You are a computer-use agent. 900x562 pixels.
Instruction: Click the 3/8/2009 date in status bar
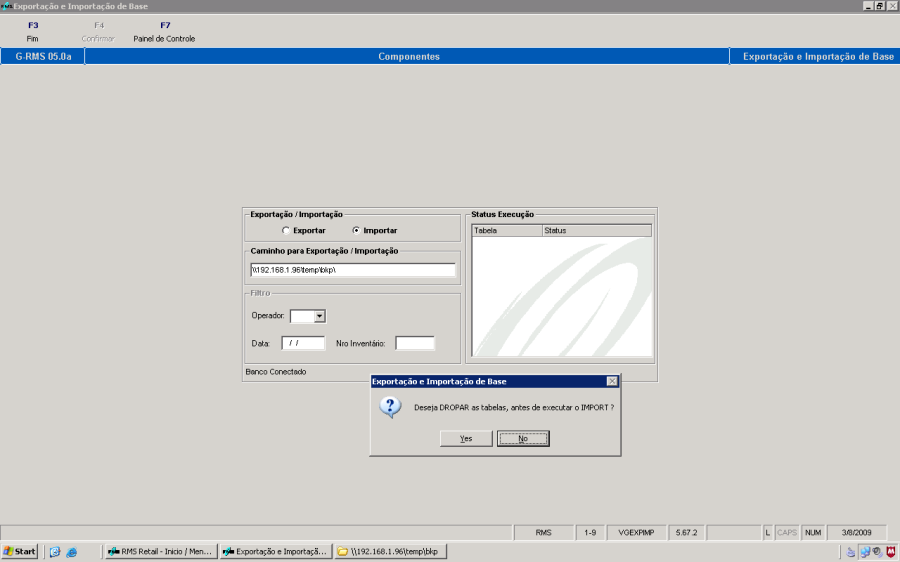click(856, 533)
